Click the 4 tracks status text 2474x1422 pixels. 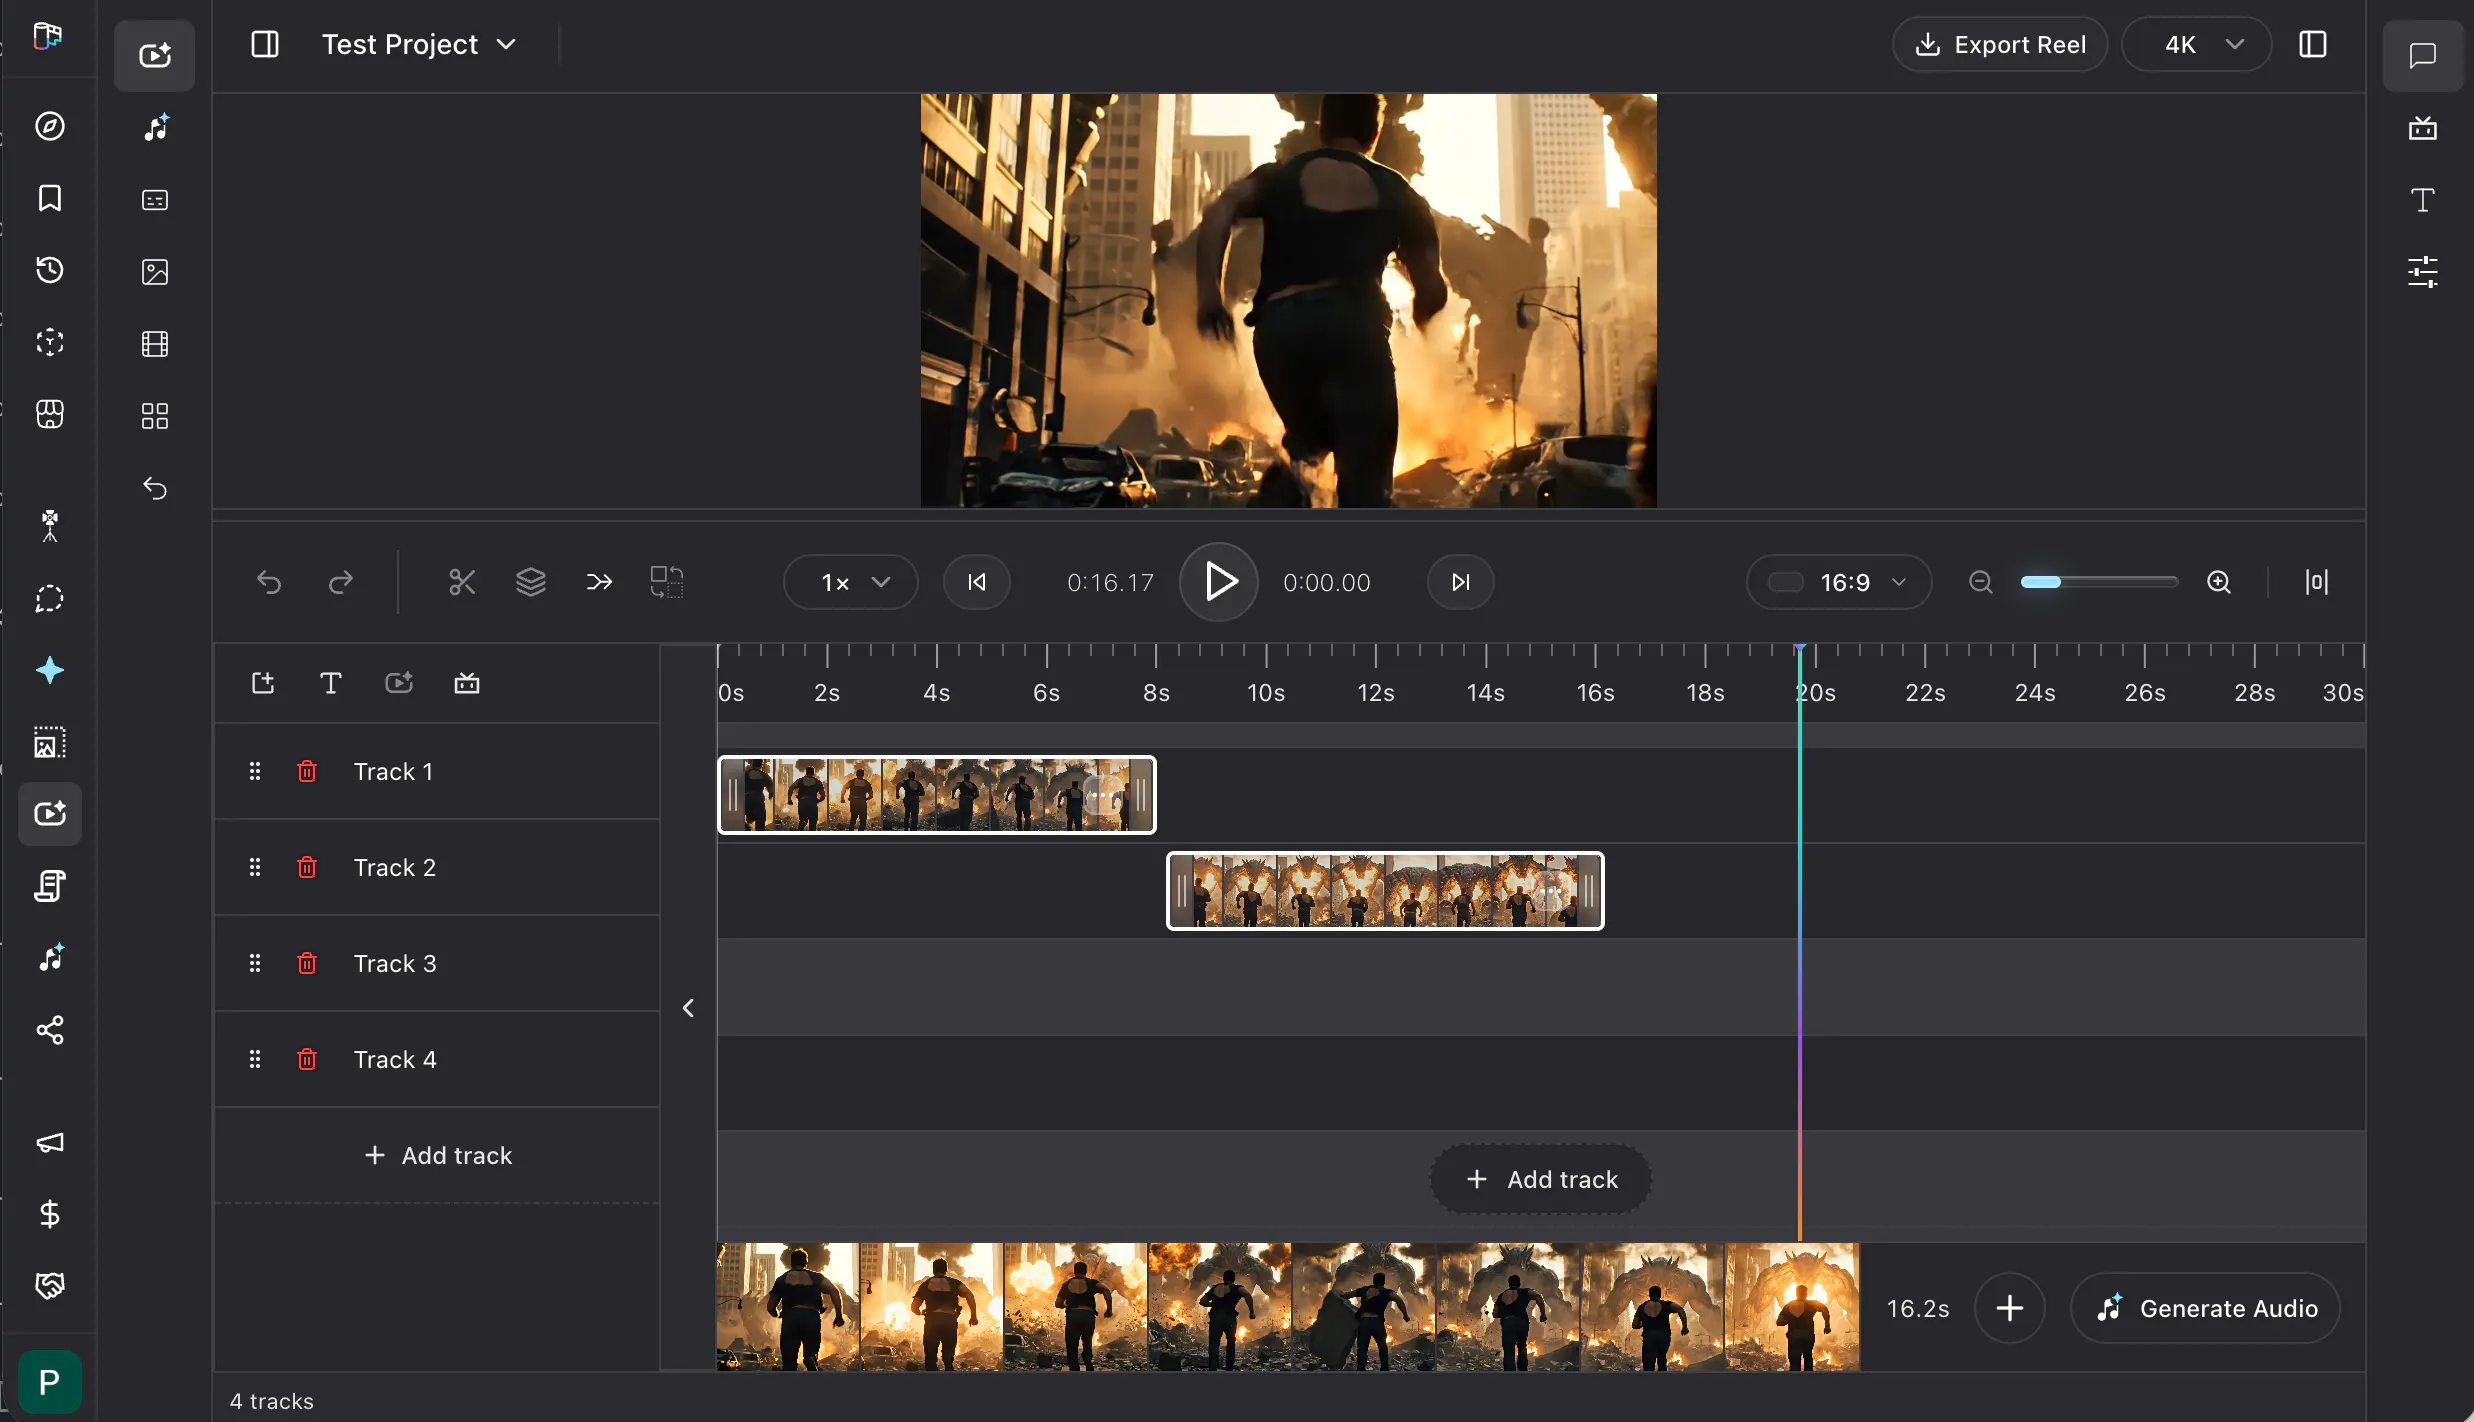coord(272,1401)
